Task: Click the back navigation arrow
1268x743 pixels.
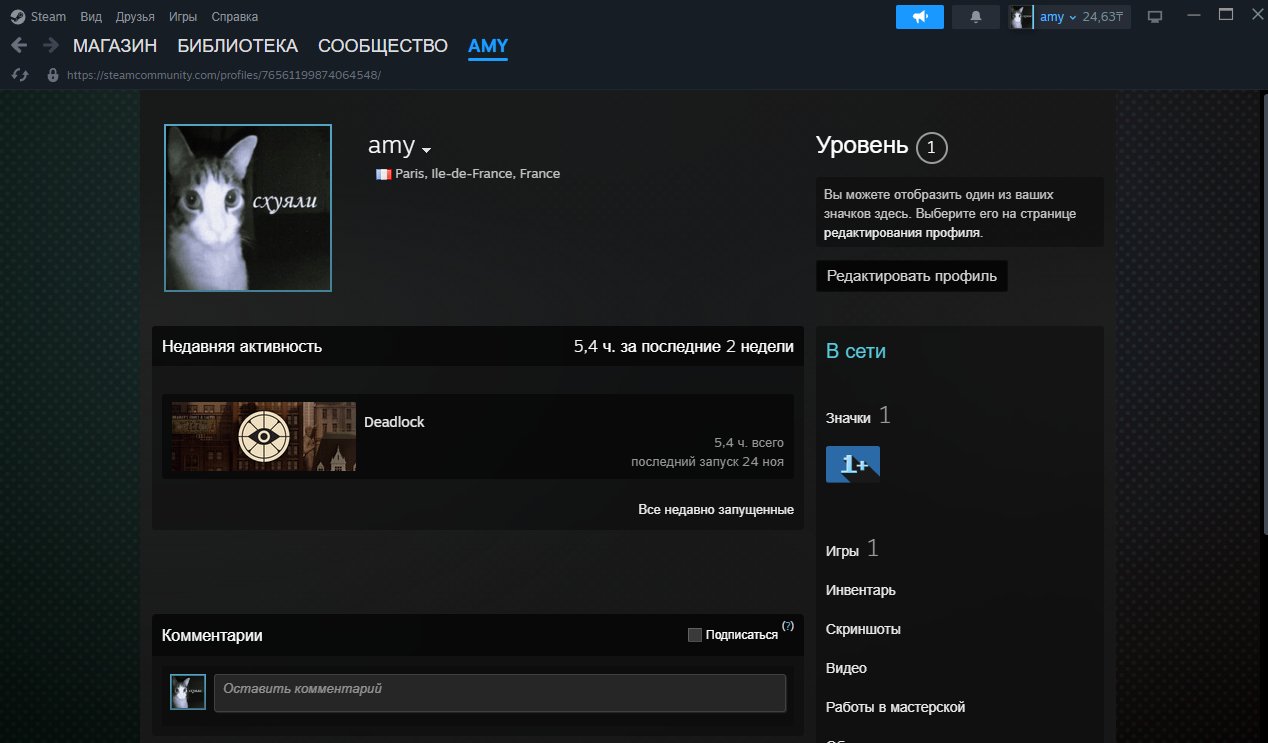Action: click(x=18, y=46)
